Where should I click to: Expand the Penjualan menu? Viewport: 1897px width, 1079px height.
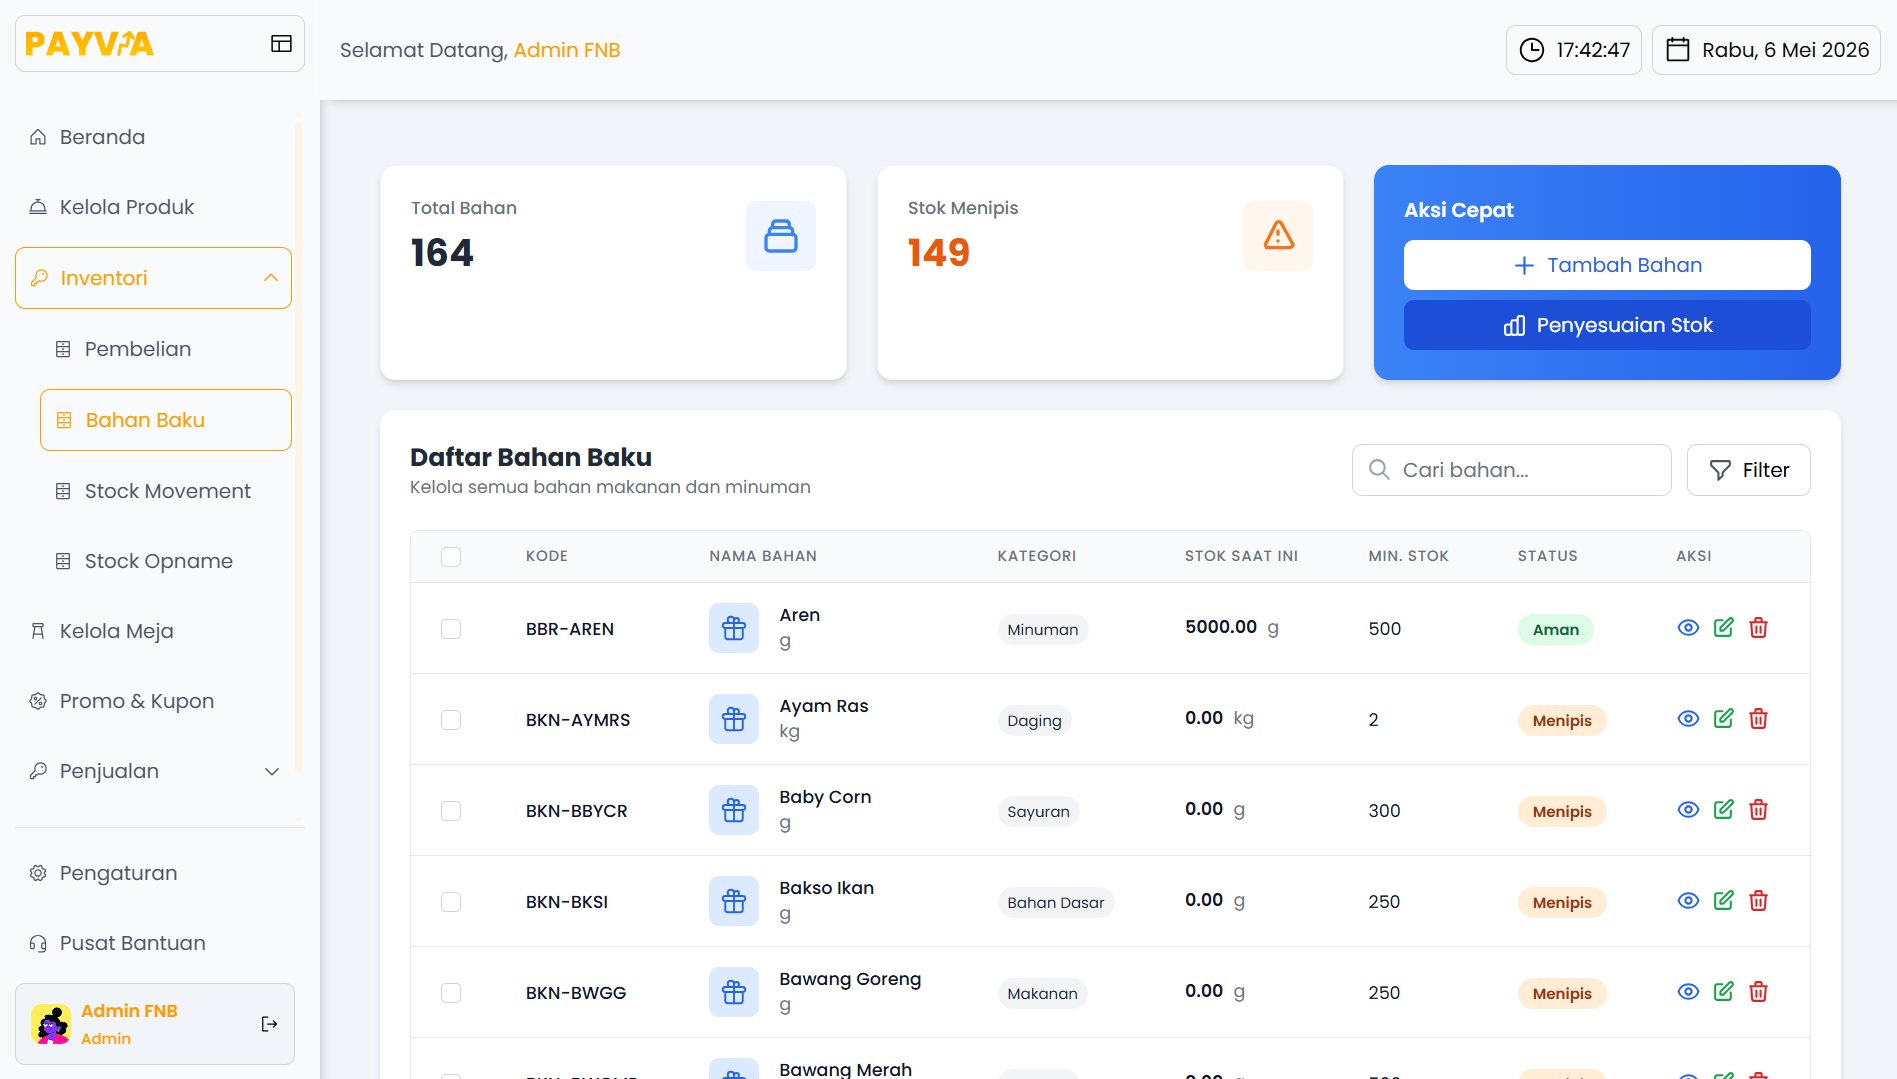click(x=153, y=771)
